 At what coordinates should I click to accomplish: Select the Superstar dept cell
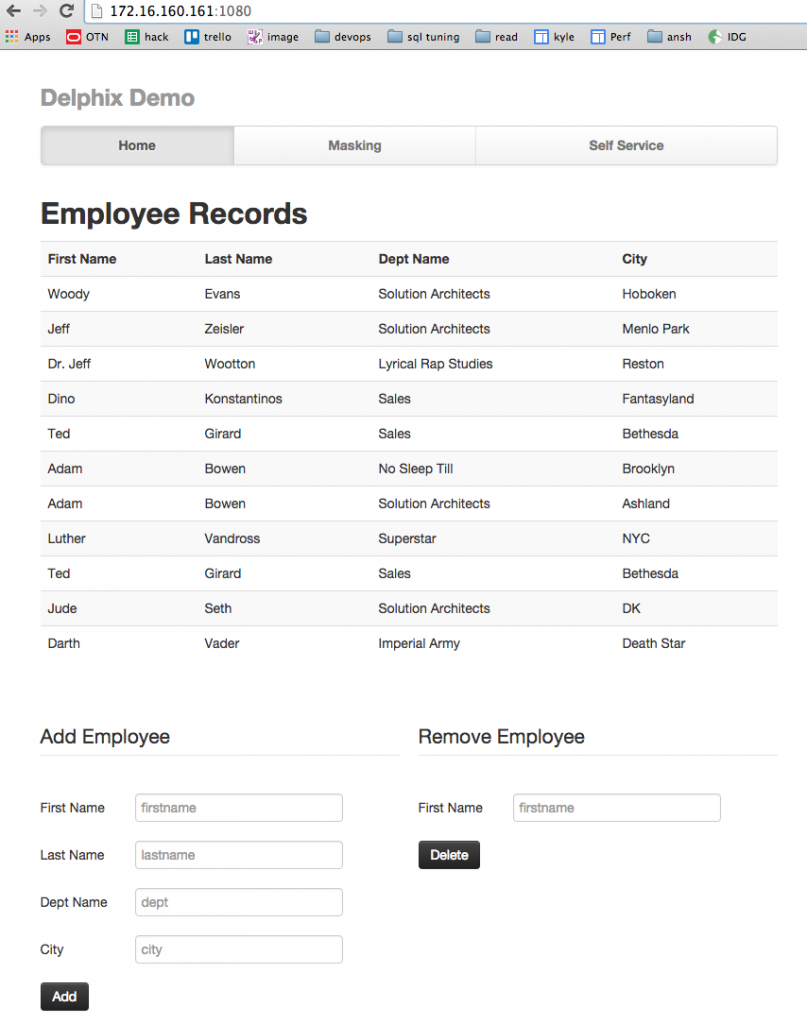pyautogui.click(x=407, y=538)
